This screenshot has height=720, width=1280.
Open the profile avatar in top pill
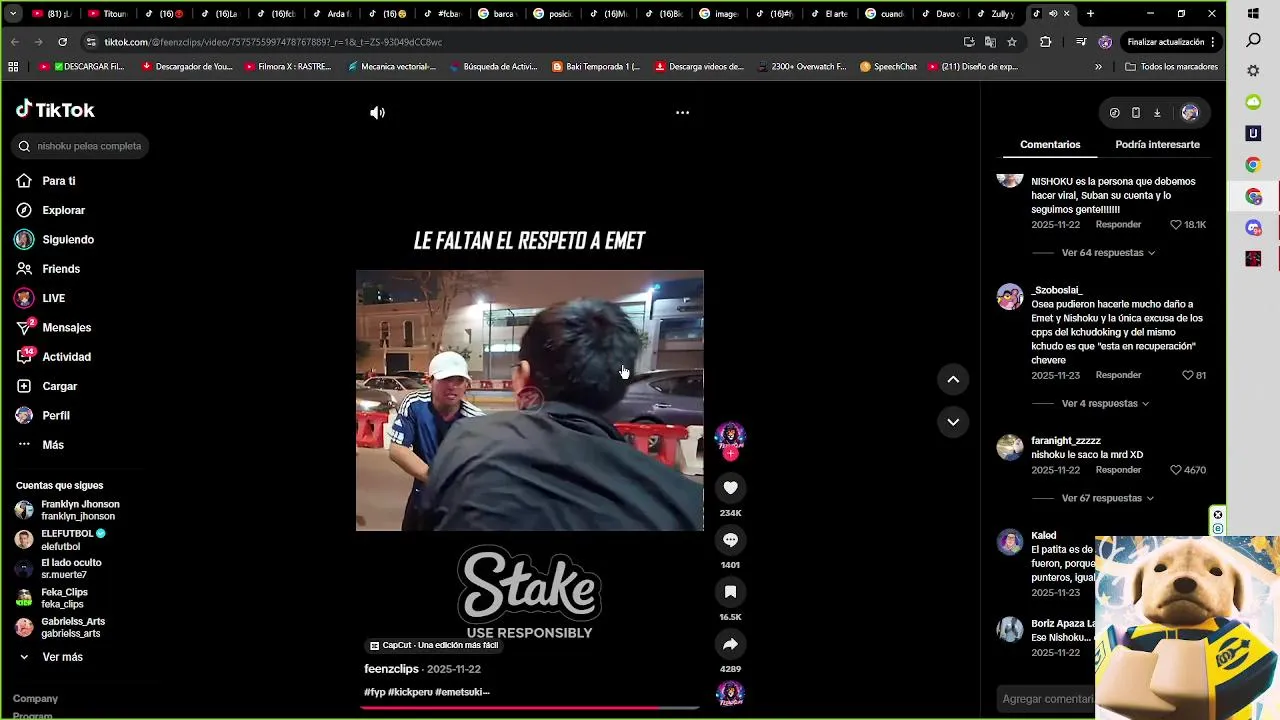1189,113
